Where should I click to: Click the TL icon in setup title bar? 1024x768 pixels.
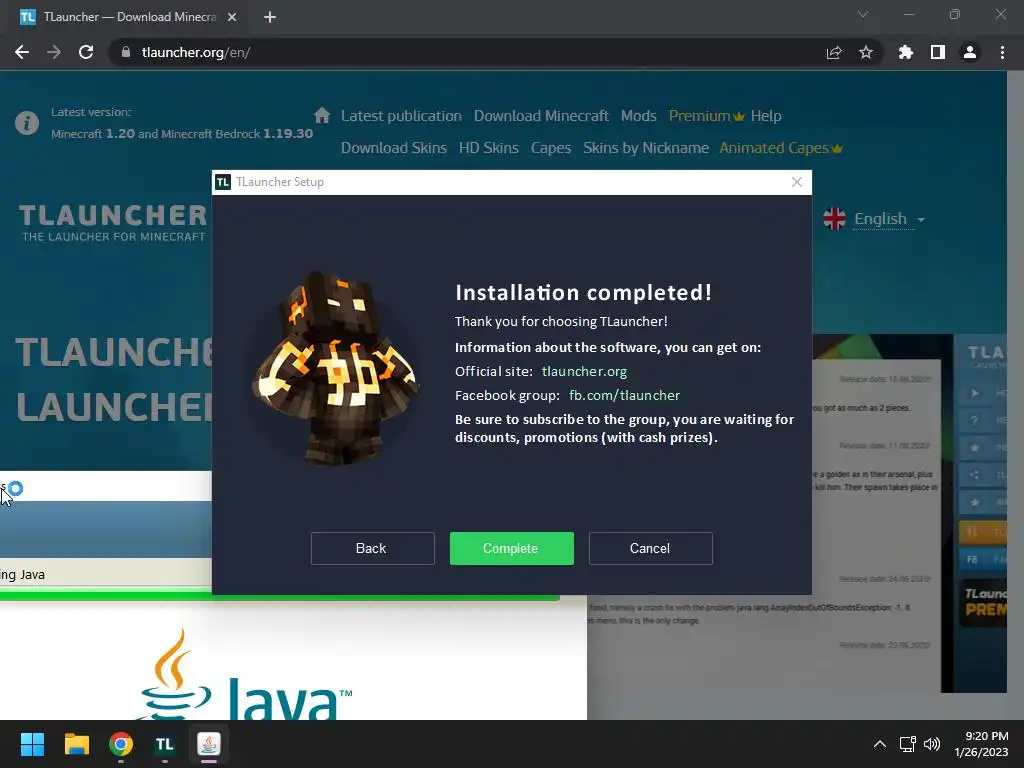[223, 182]
